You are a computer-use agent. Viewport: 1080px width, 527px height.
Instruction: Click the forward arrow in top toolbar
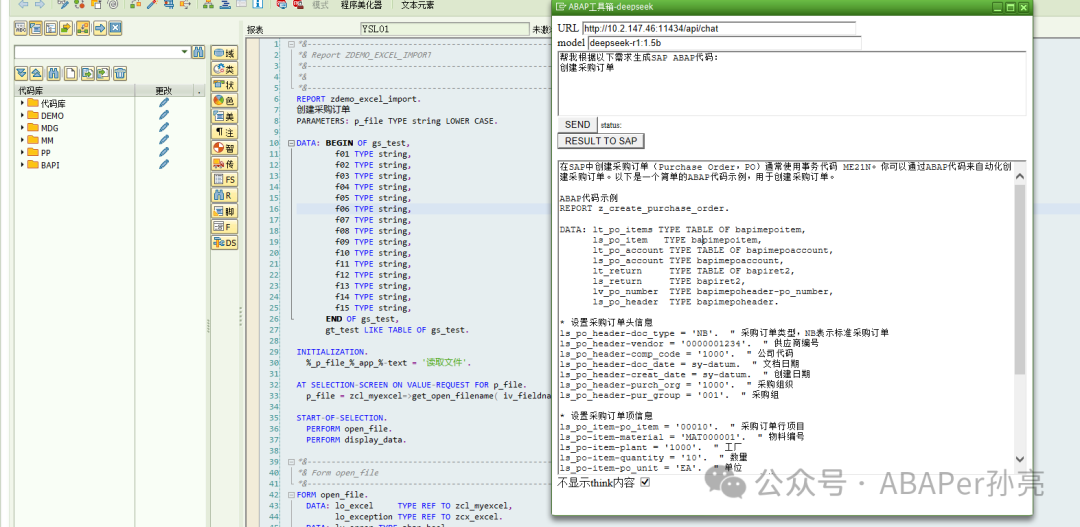(x=39, y=5)
